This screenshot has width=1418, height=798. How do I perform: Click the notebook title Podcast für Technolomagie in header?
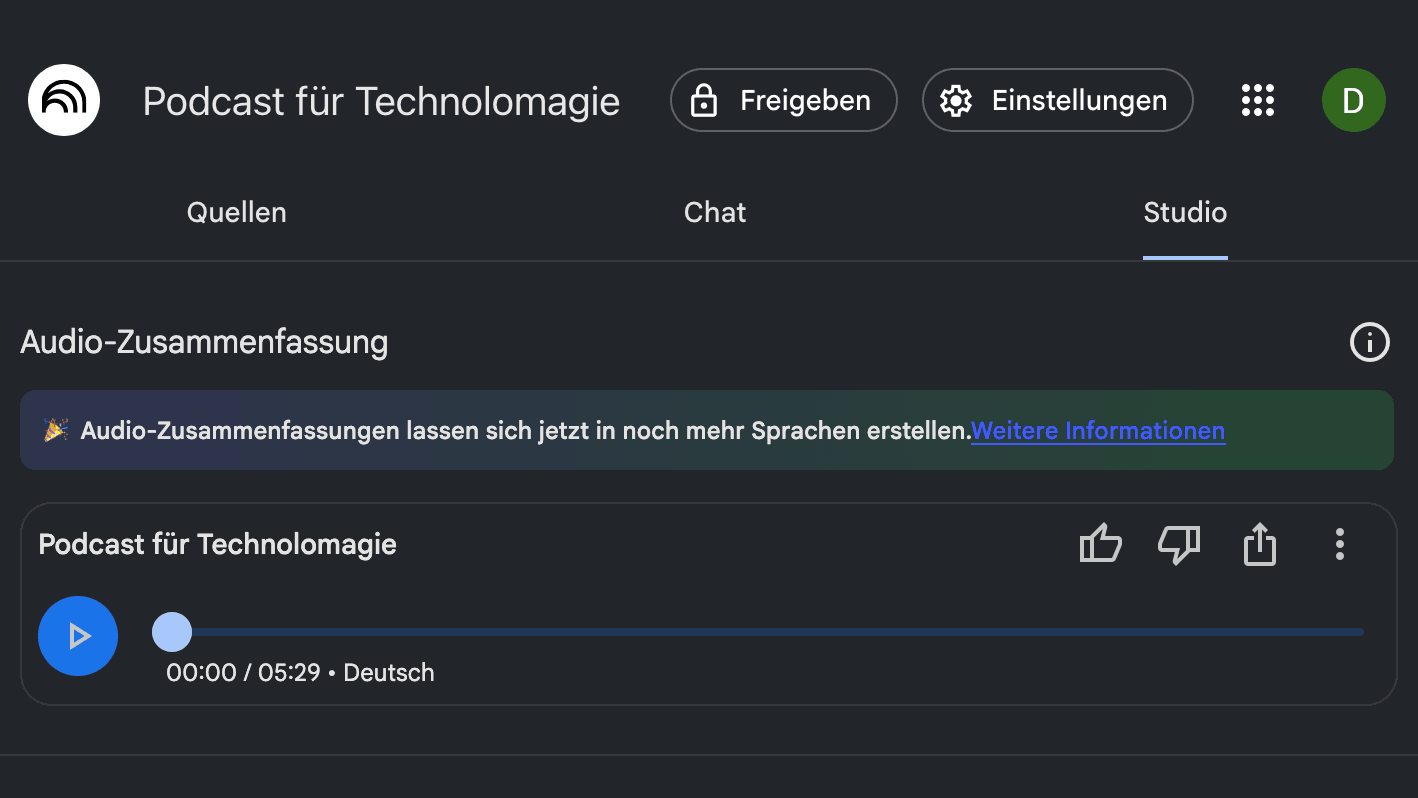381,101
